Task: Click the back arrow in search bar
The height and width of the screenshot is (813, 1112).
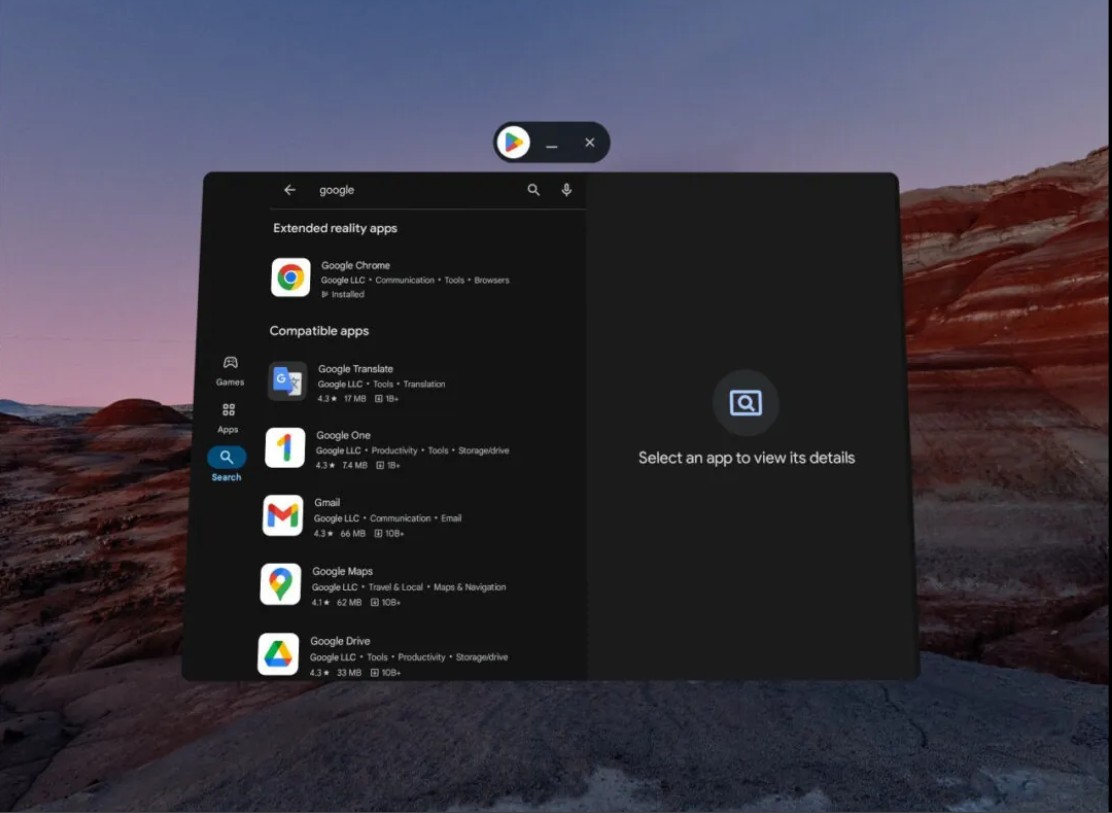Action: click(x=289, y=190)
